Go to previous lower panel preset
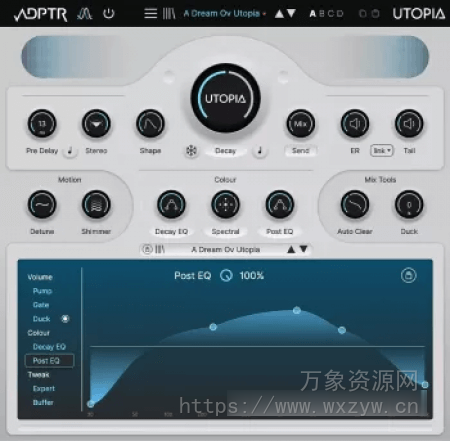This screenshot has height=441, width=450. click(x=291, y=249)
